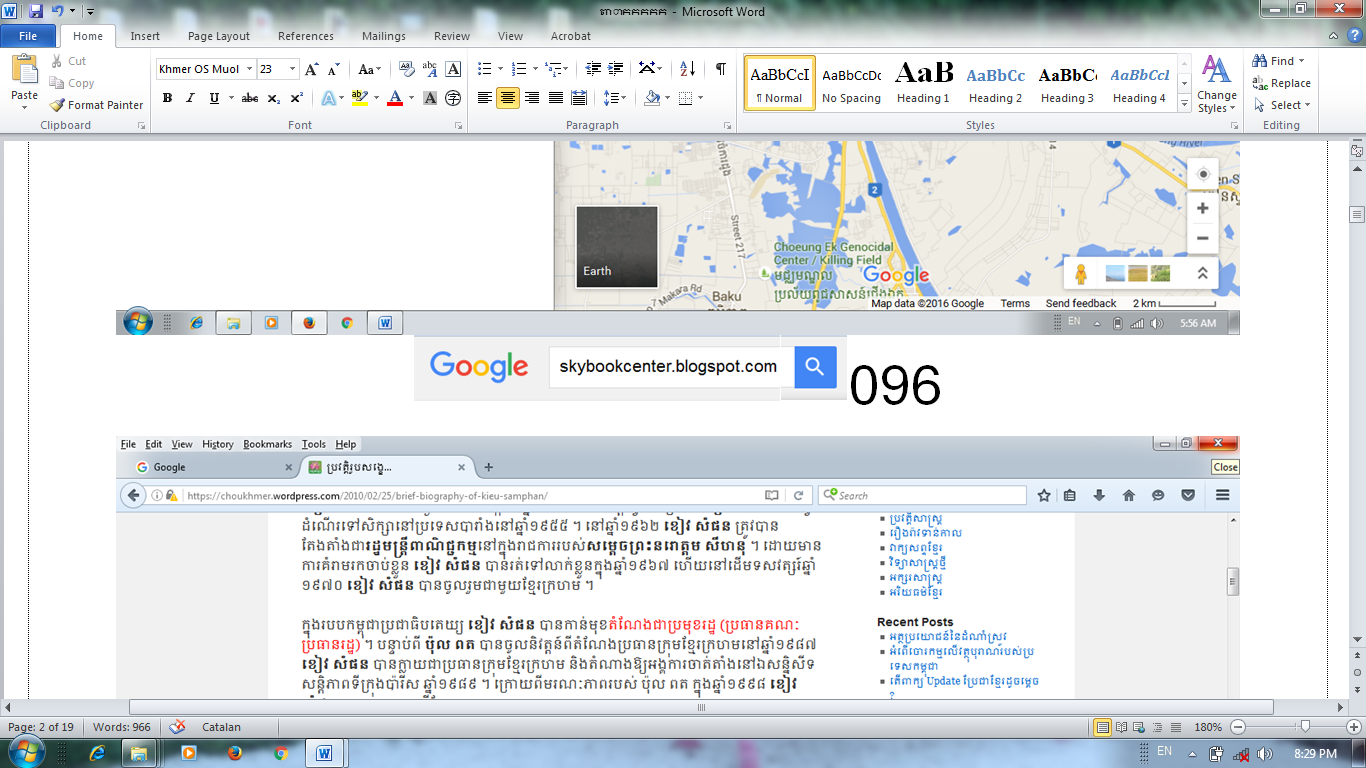Image resolution: width=1366 pixels, height=768 pixels.
Task: Activate the Format Painter
Action: click(x=97, y=105)
